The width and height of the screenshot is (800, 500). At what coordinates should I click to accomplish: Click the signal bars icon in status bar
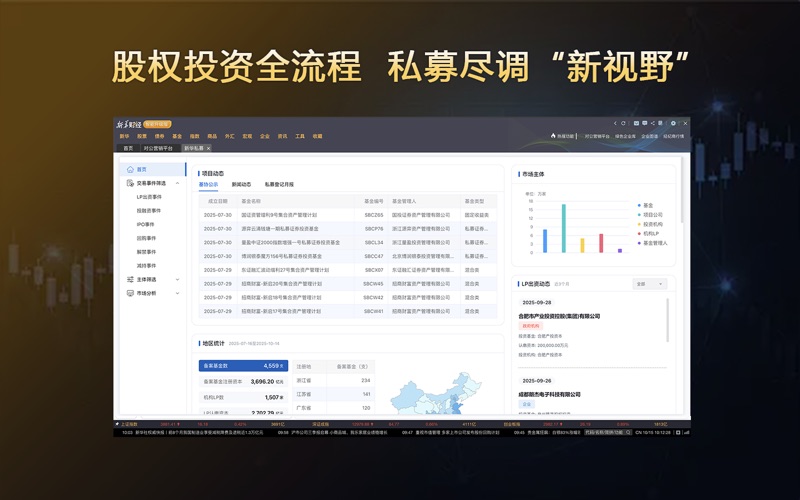[x=686, y=432]
